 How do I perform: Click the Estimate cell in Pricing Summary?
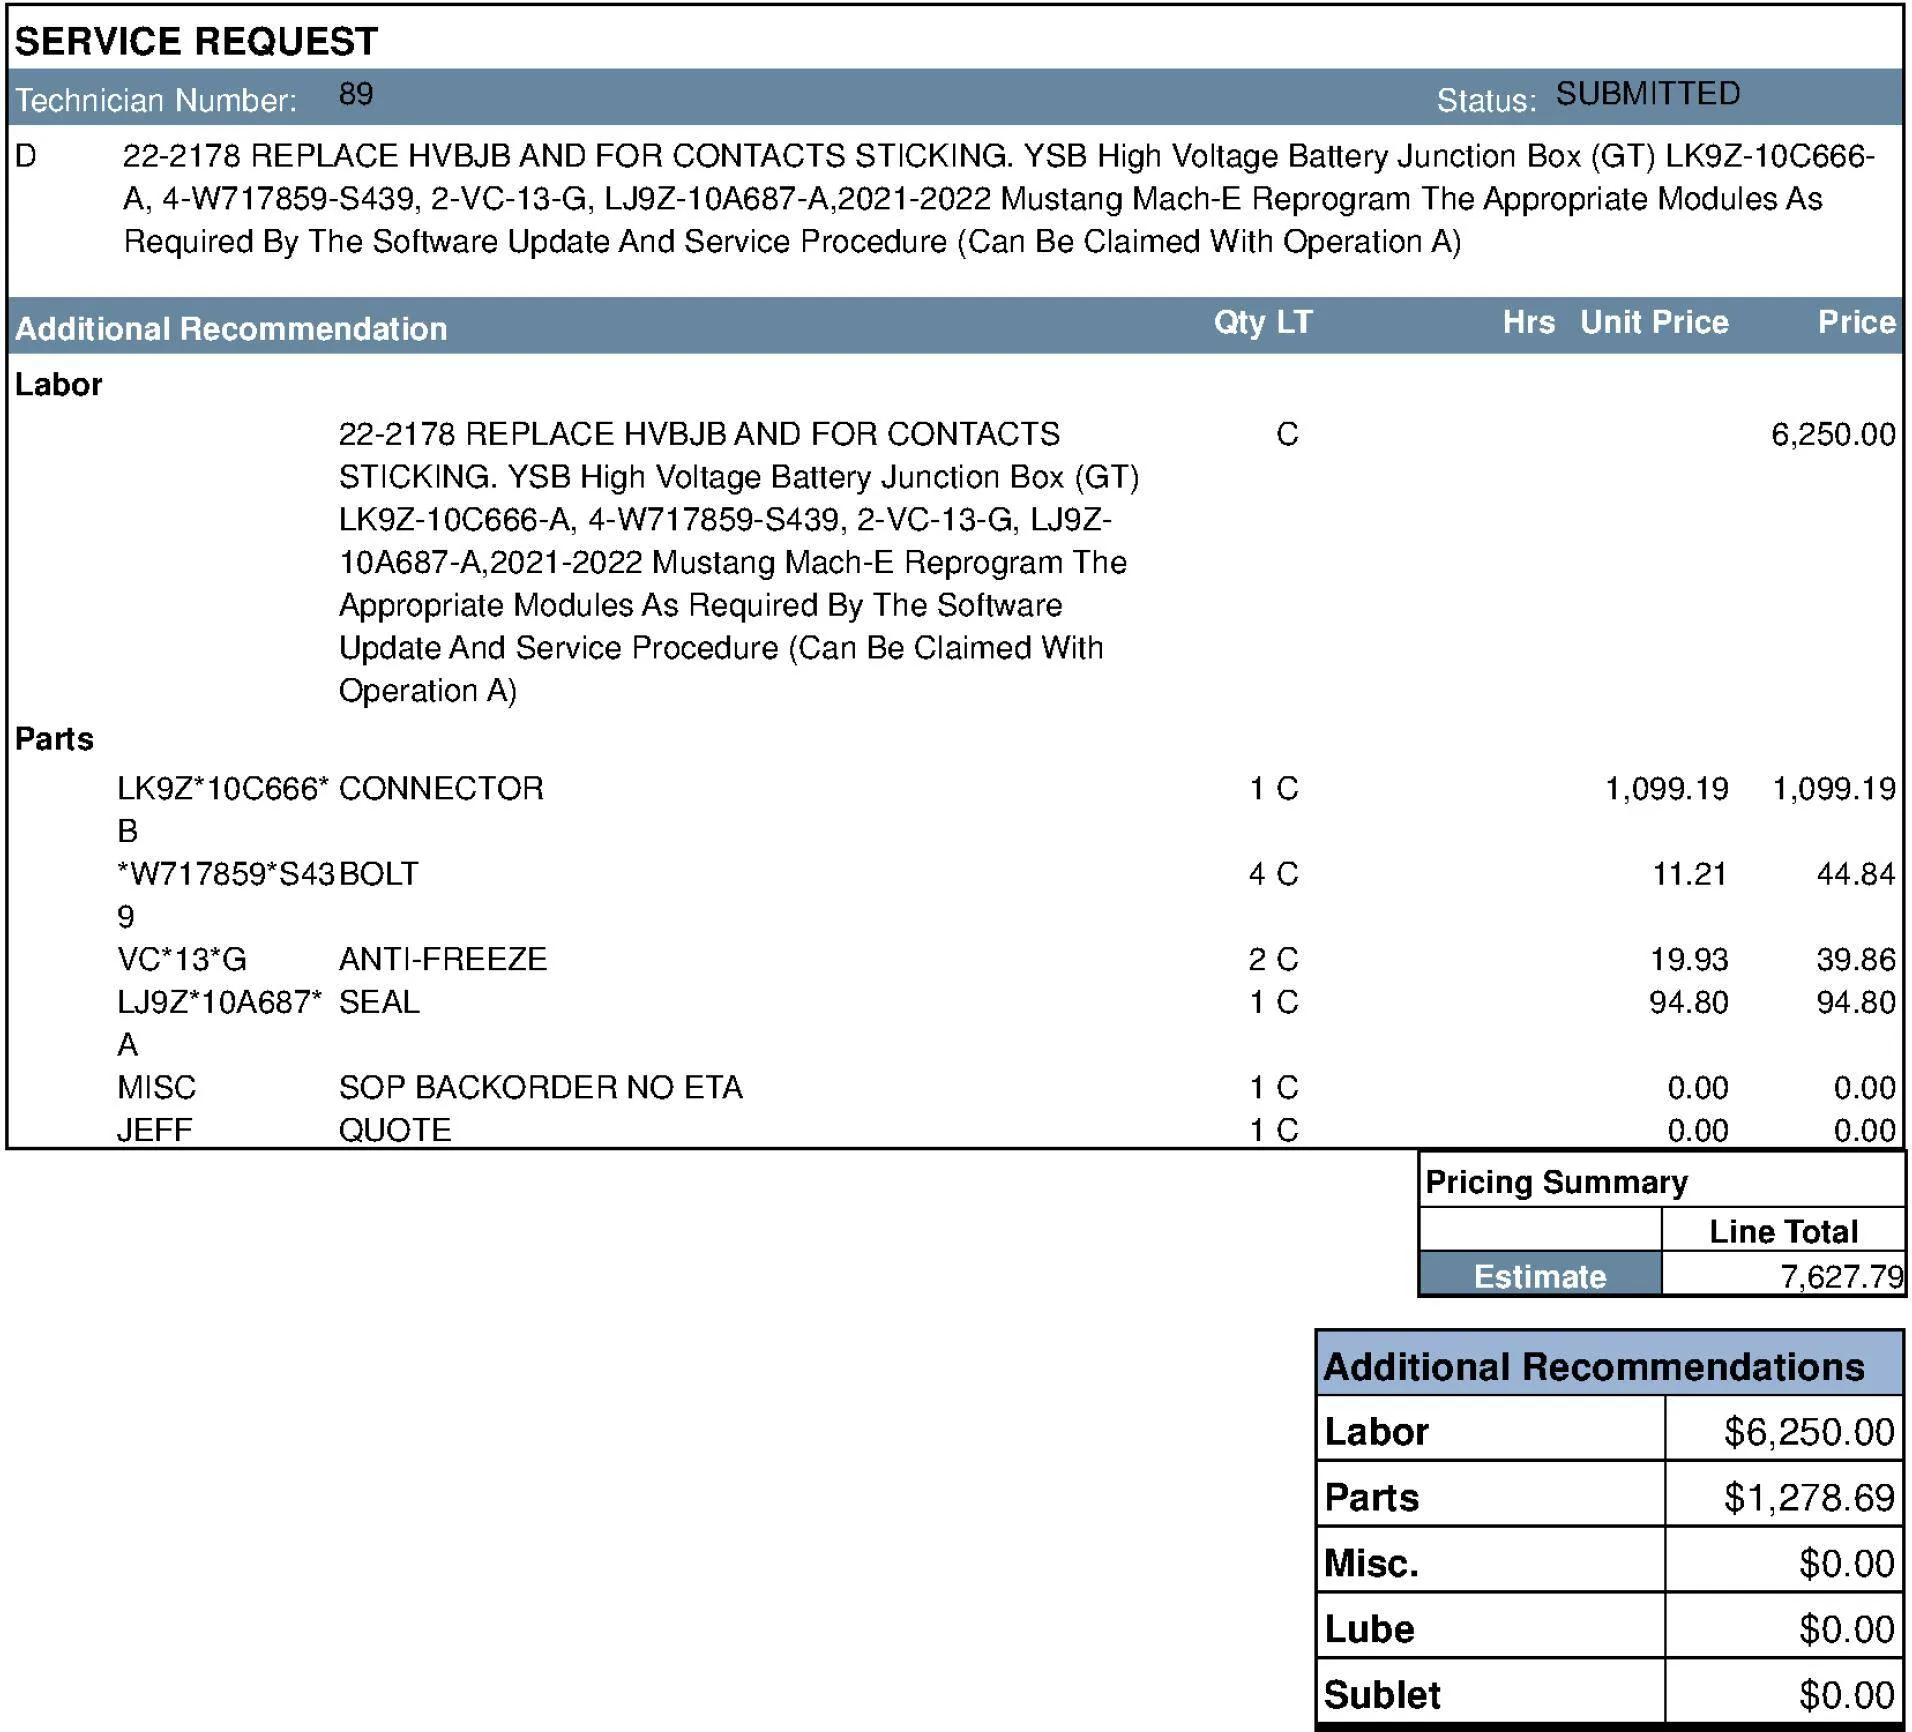pos(1540,1276)
